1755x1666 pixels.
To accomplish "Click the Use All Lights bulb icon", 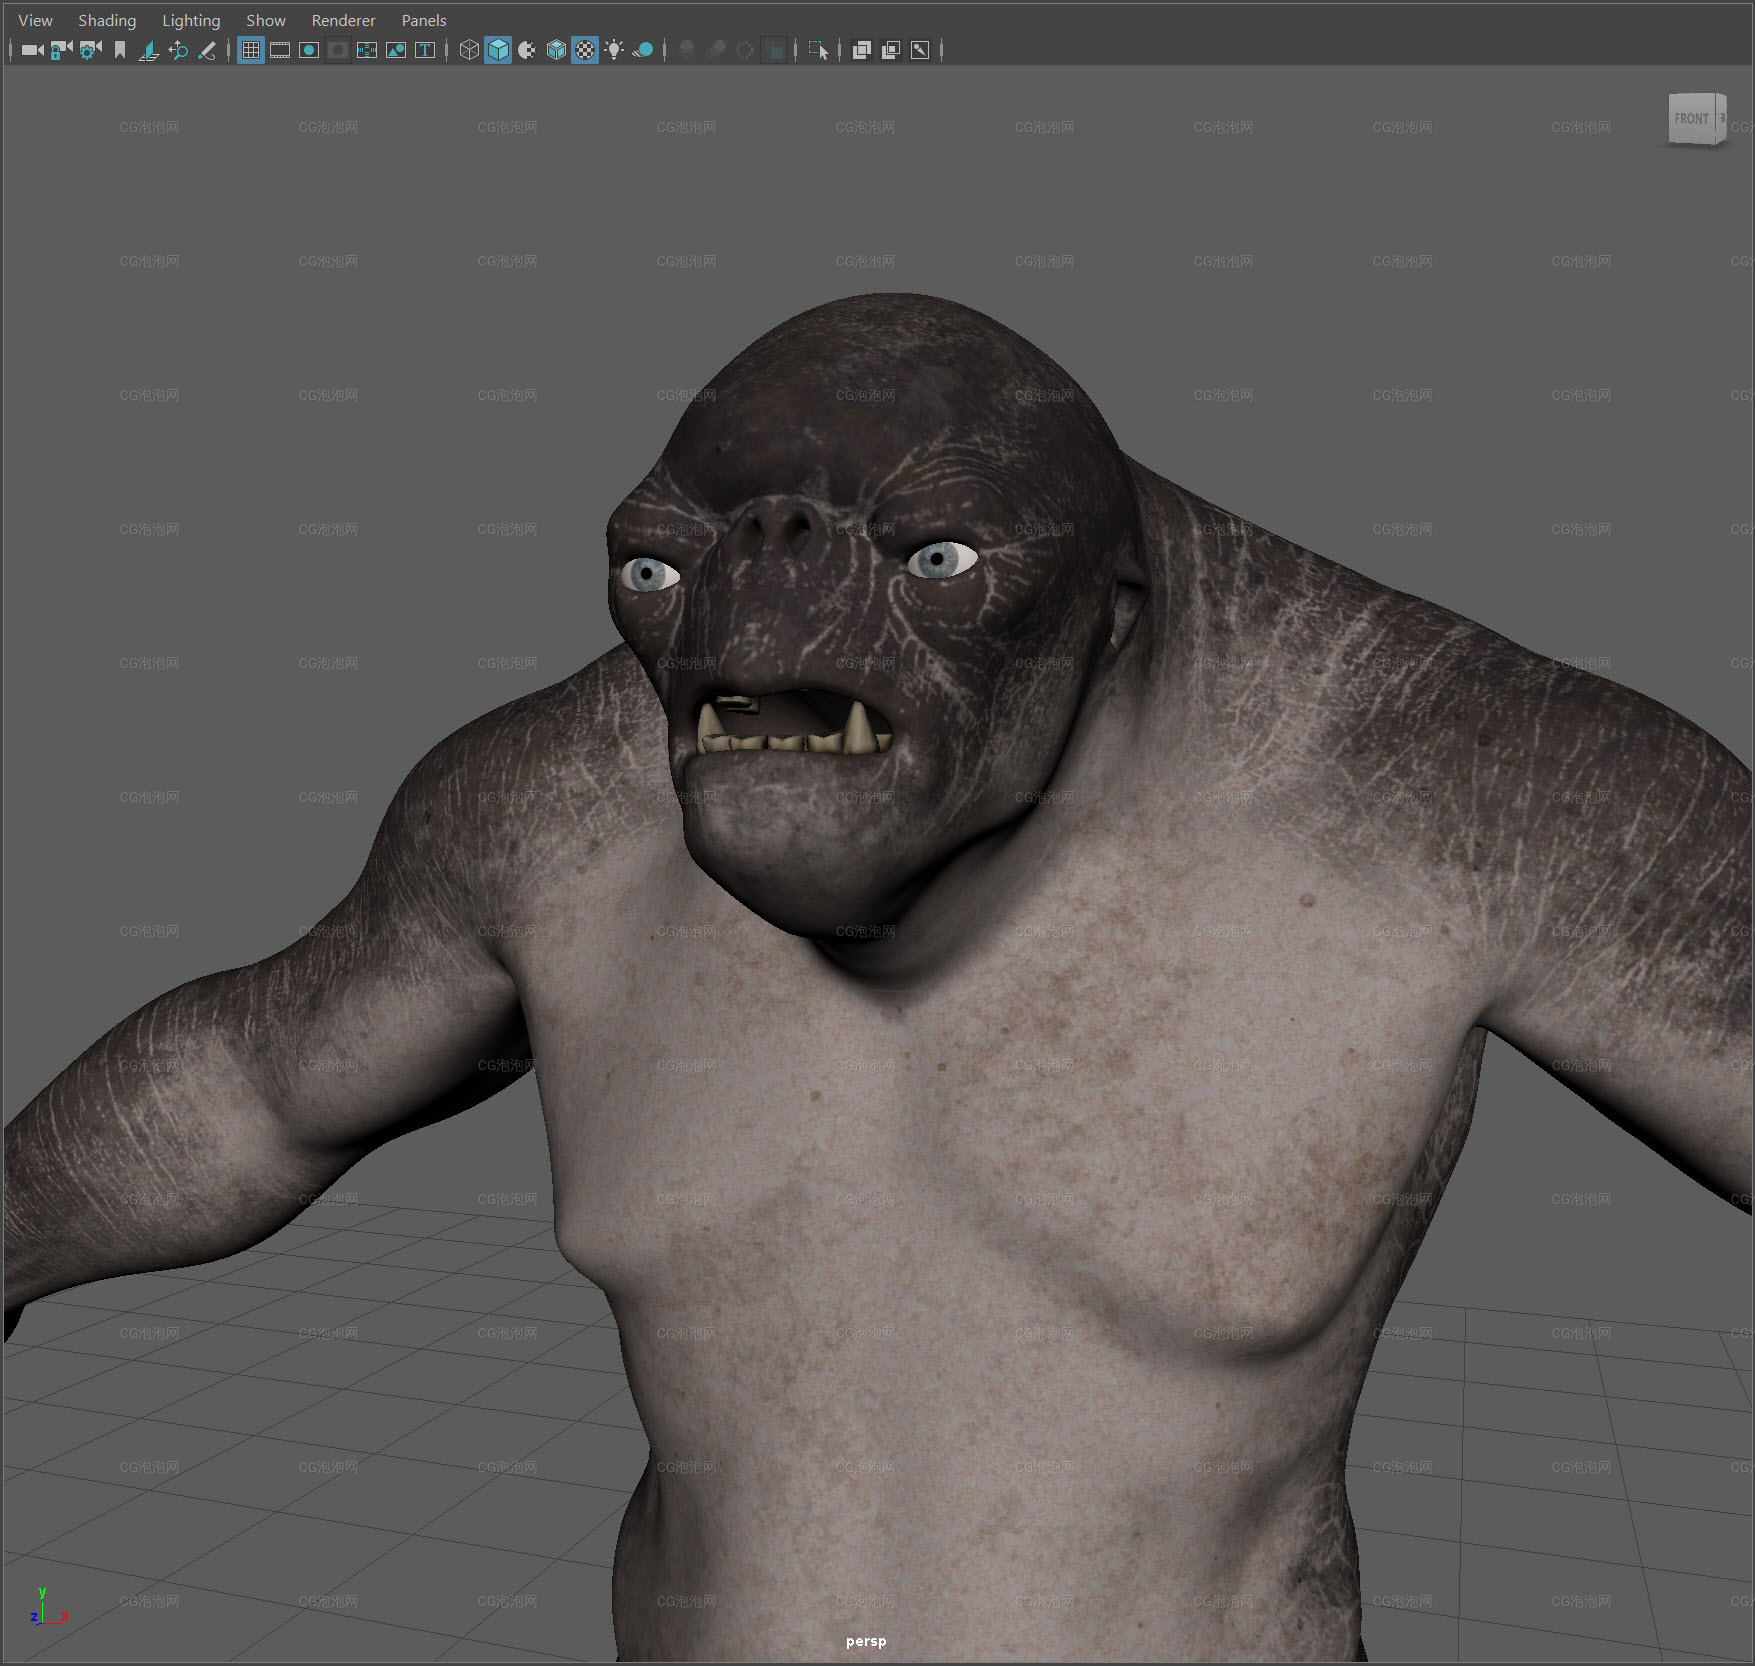I will tap(614, 50).
